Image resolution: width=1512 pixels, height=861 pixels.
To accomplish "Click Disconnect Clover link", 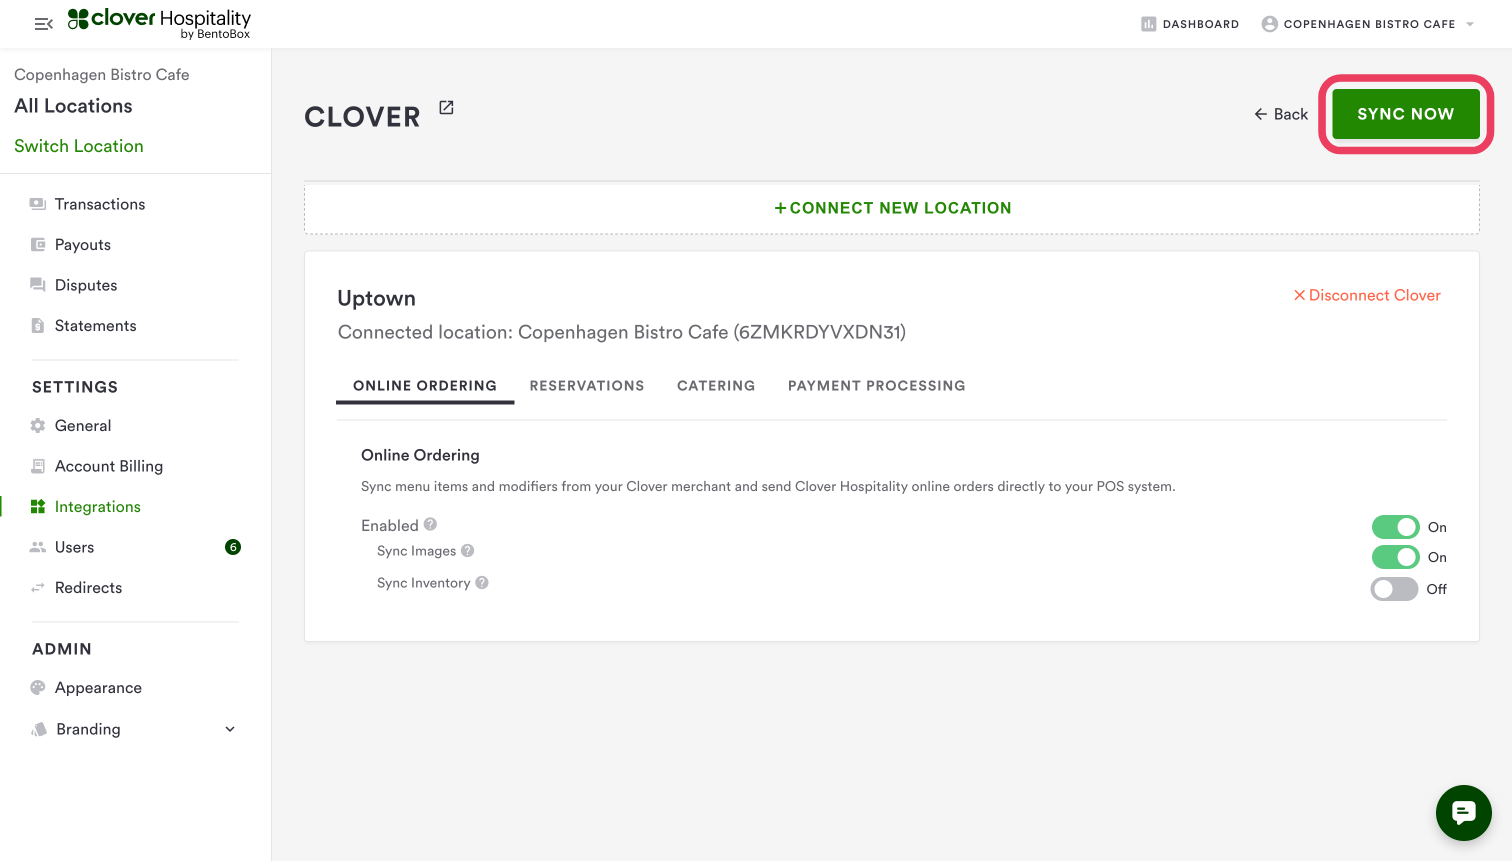I will [x=1367, y=296].
